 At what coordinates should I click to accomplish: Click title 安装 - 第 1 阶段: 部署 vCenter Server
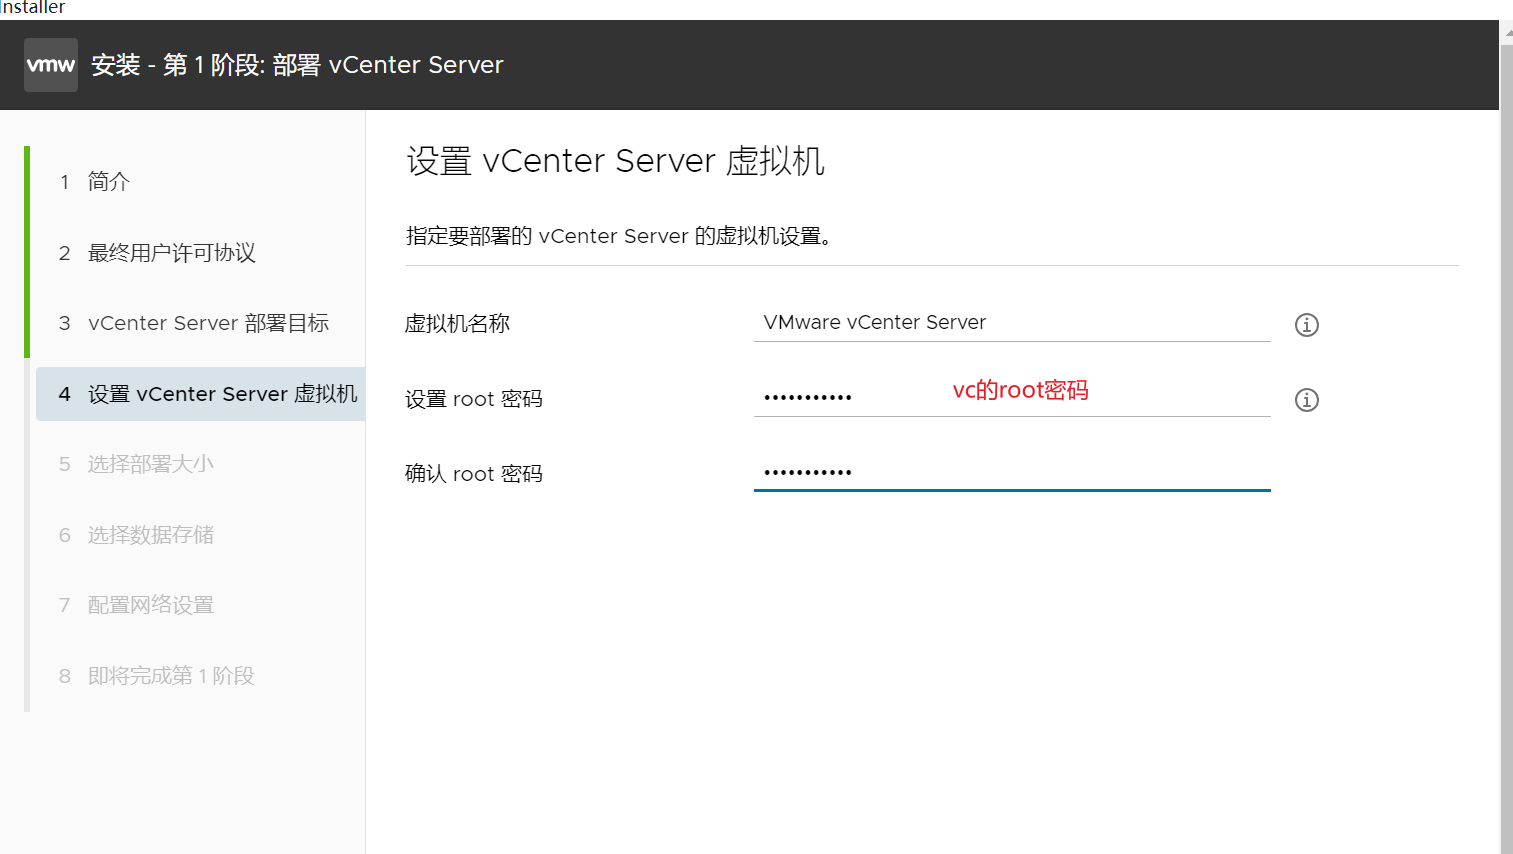297,65
